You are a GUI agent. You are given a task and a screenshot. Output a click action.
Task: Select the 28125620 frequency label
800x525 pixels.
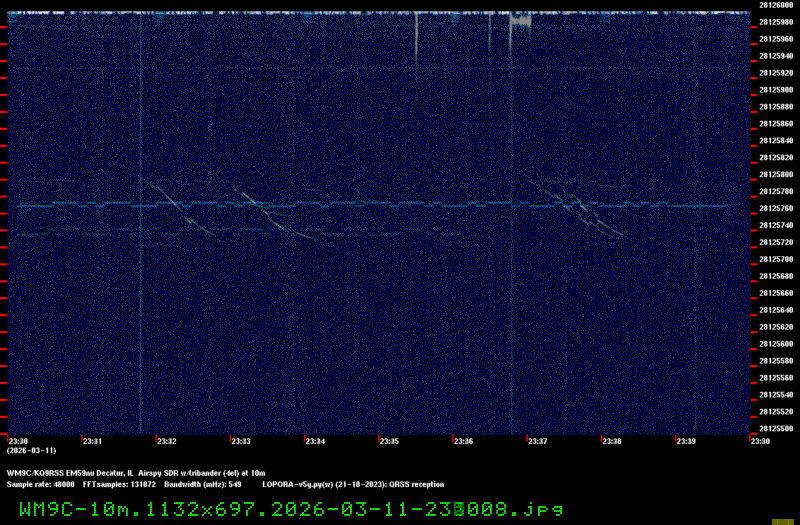pos(776,327)
